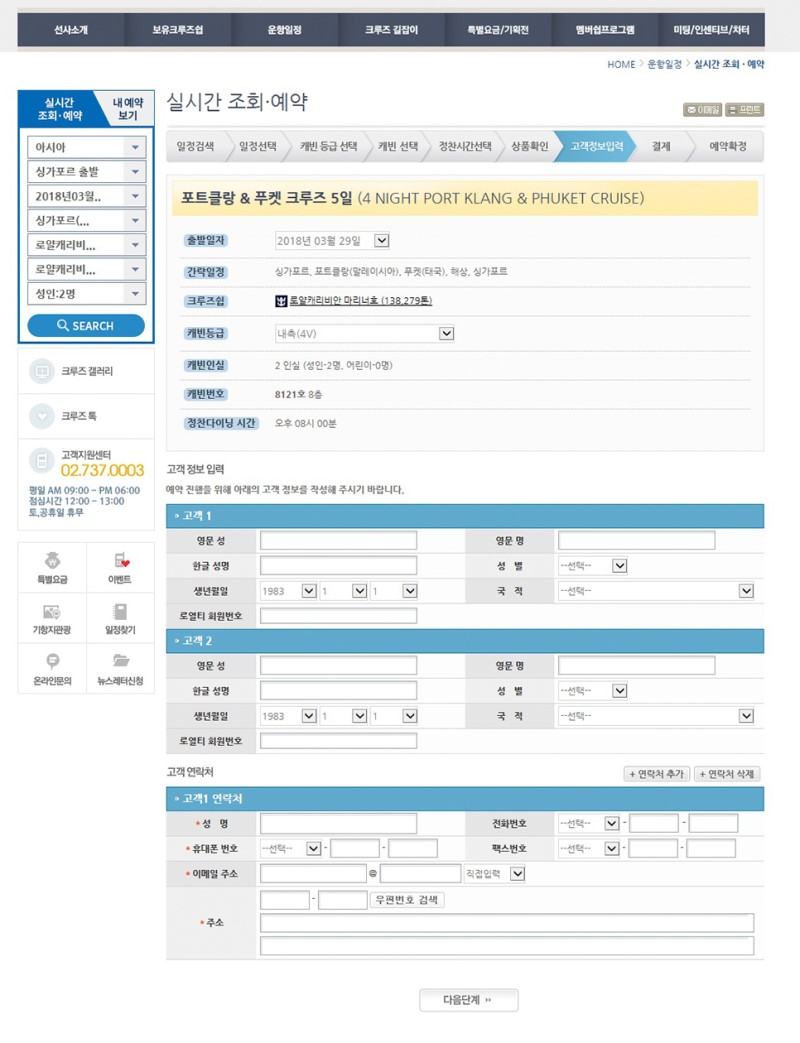
Task: Click the 프린트 print icon button
Action: pos(745,110)
